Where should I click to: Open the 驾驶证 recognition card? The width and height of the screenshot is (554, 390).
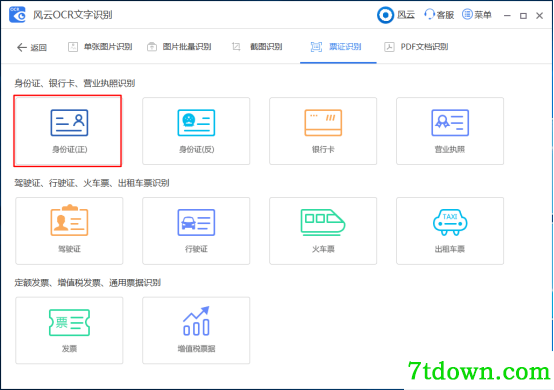(x=69, y=231)
